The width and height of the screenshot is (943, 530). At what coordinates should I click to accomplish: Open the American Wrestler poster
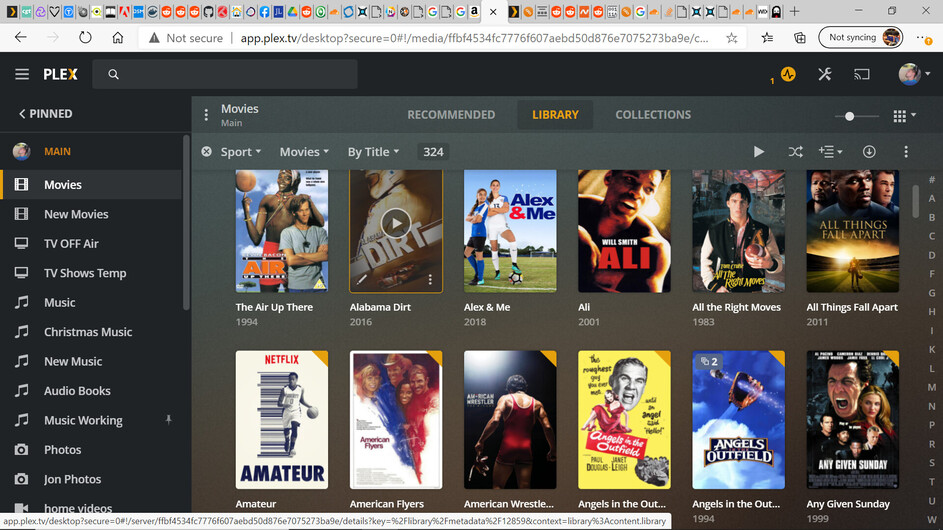tap(510, 420)
